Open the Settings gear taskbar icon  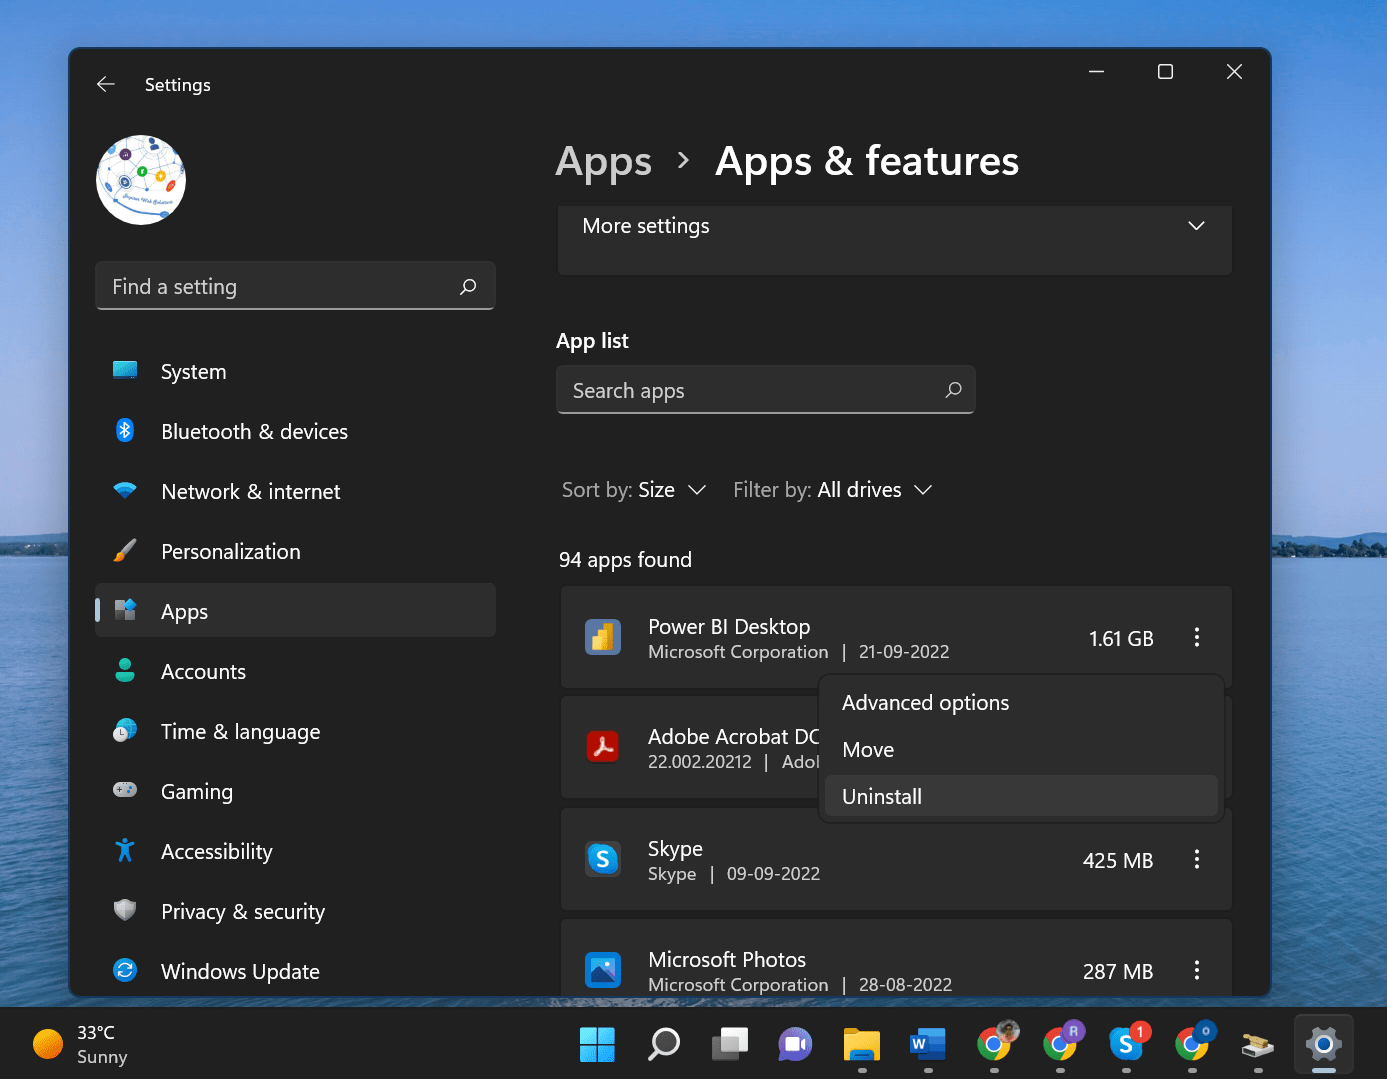pos(1323,1045)
